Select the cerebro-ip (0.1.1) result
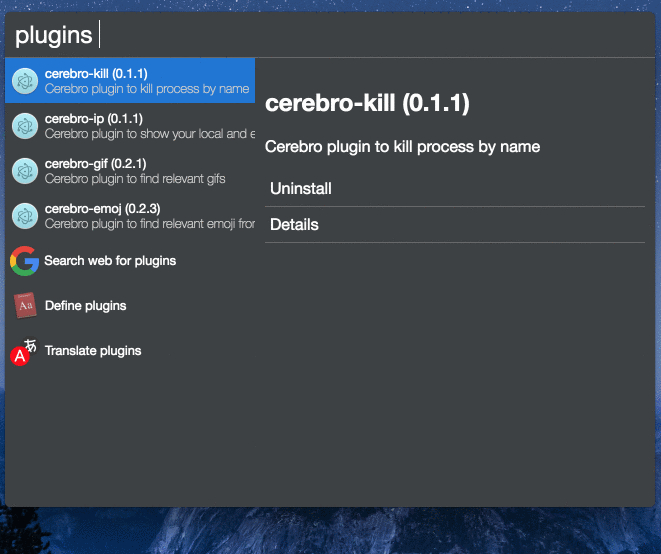The height and width of the screenshot is (554, 661). pyautogui.click(x=130, y=126)
